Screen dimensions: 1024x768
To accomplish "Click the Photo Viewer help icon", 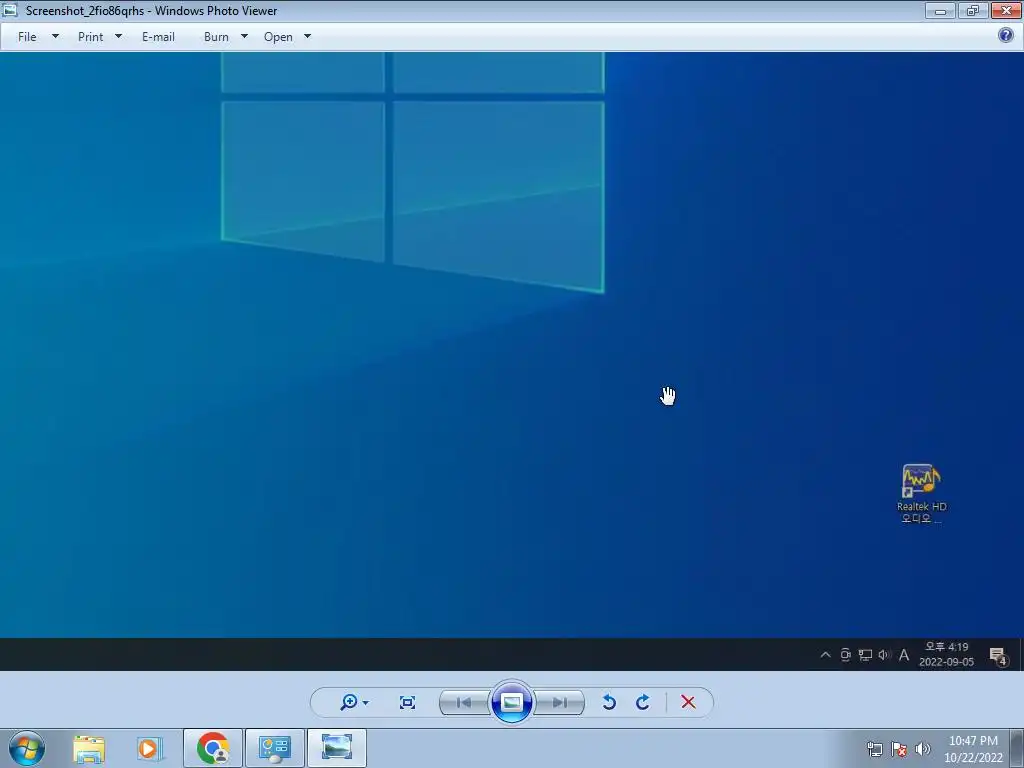I will [x=1006, y=35].
